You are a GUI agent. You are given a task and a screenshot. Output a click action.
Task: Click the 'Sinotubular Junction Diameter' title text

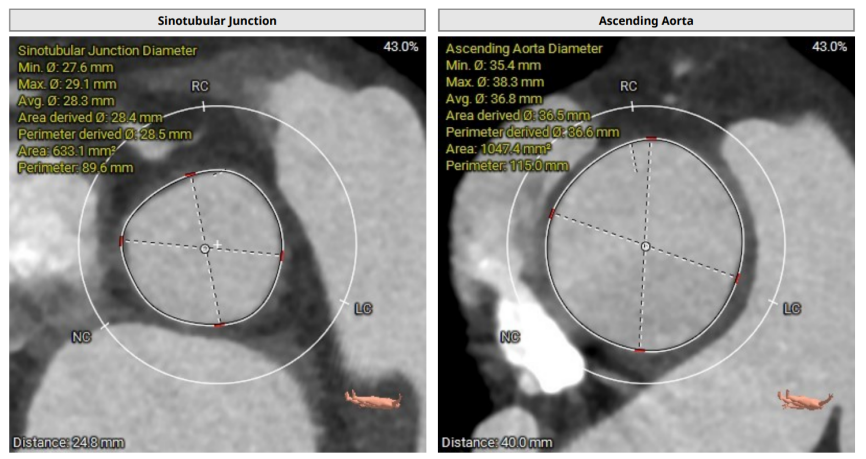[x=107, y=51]
